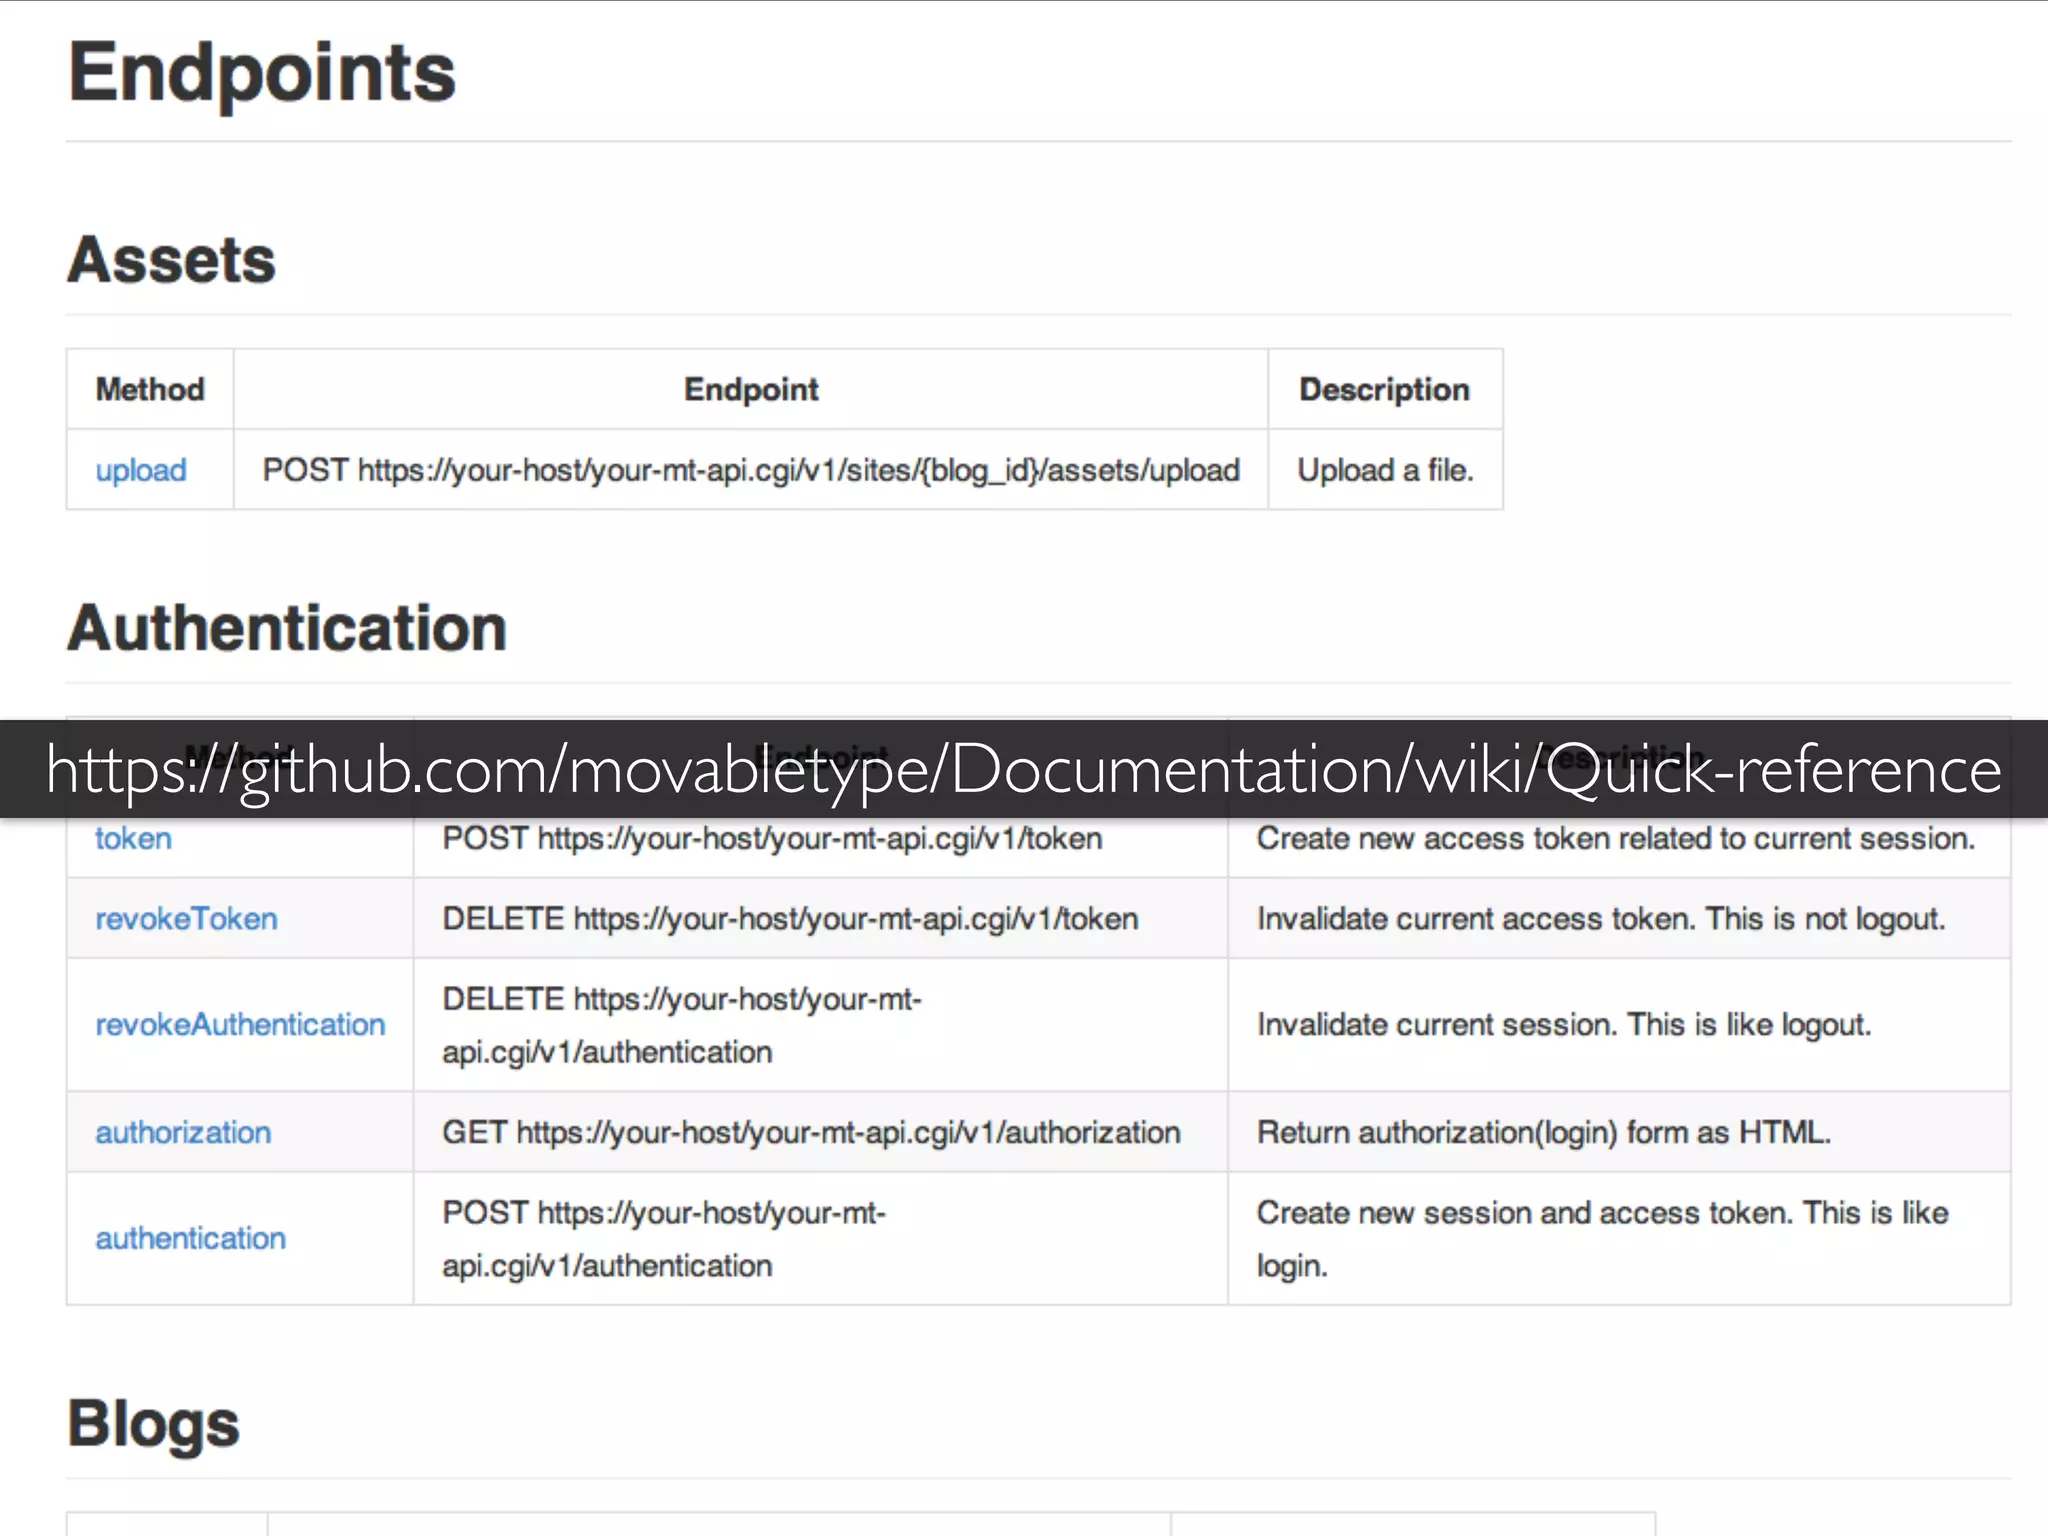Screen dimensions: 2048x1536
Task: Select the 'Upload a file.' description
Action: point(1385,470)
